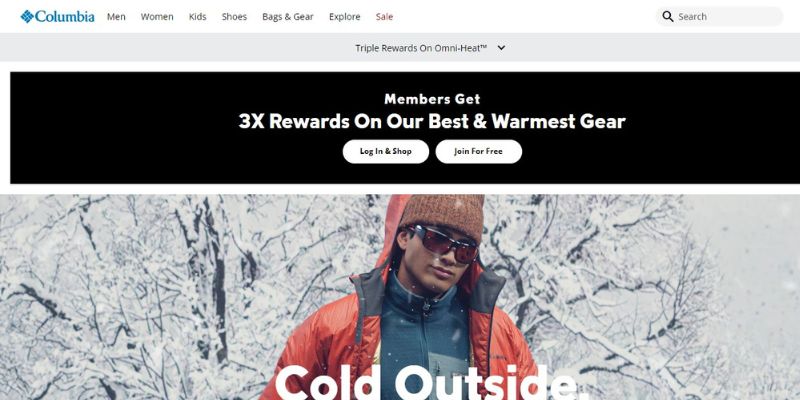
Task: Open the Men navigation menu
Action: click(116, 16)
